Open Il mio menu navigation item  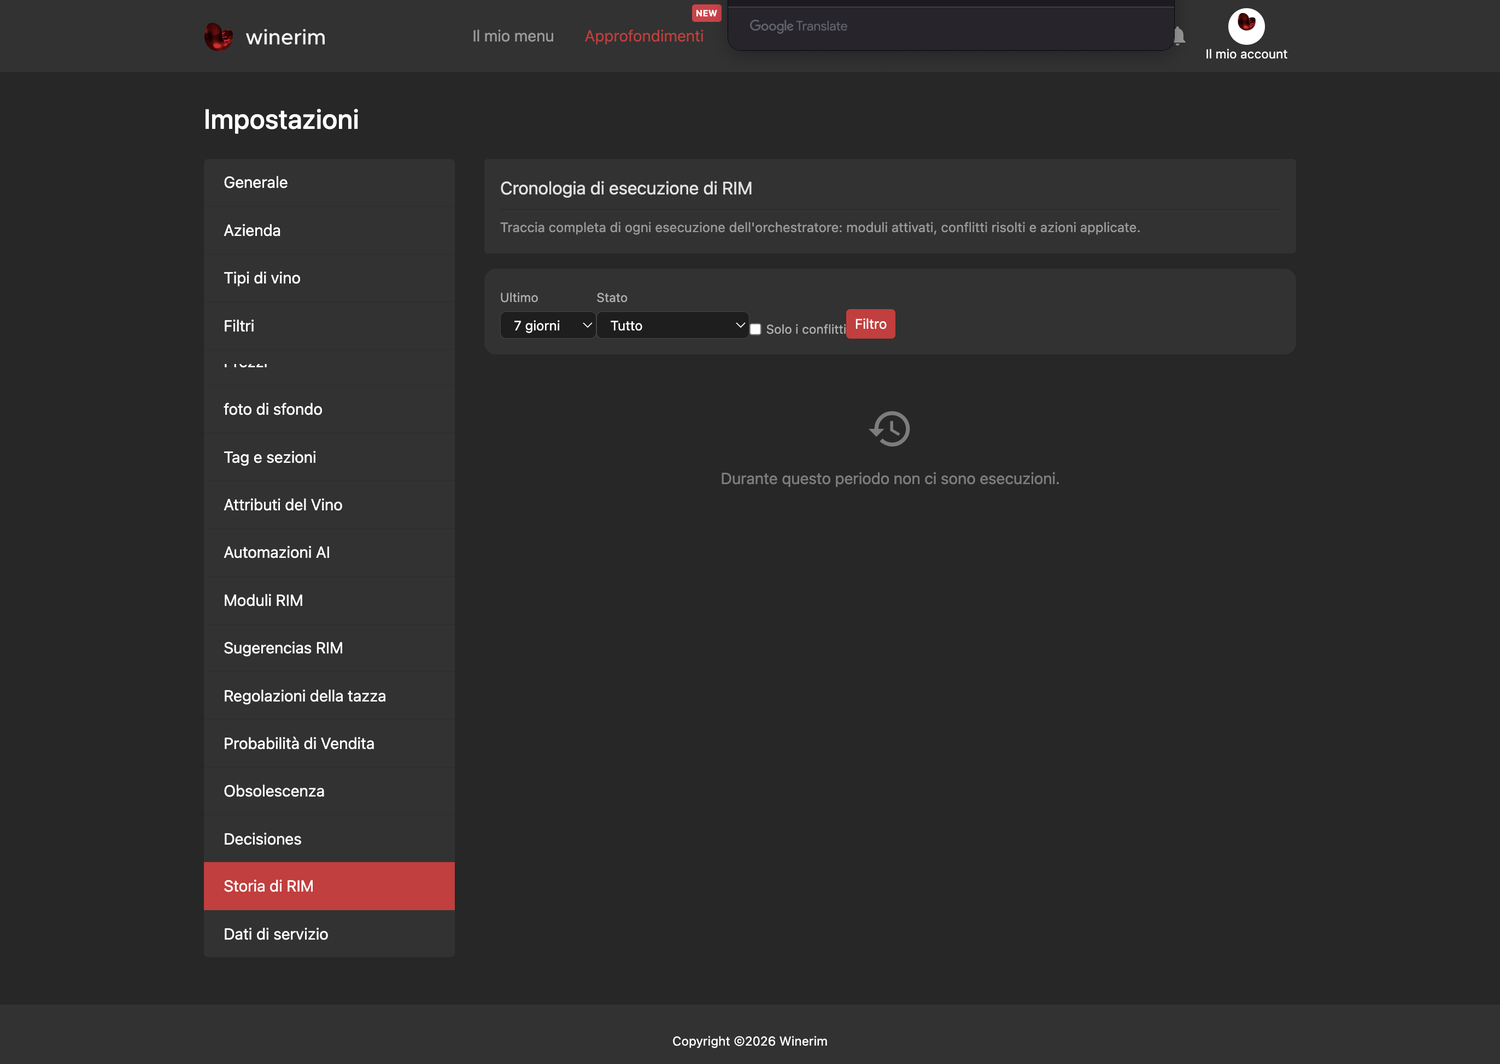[513, 36]
